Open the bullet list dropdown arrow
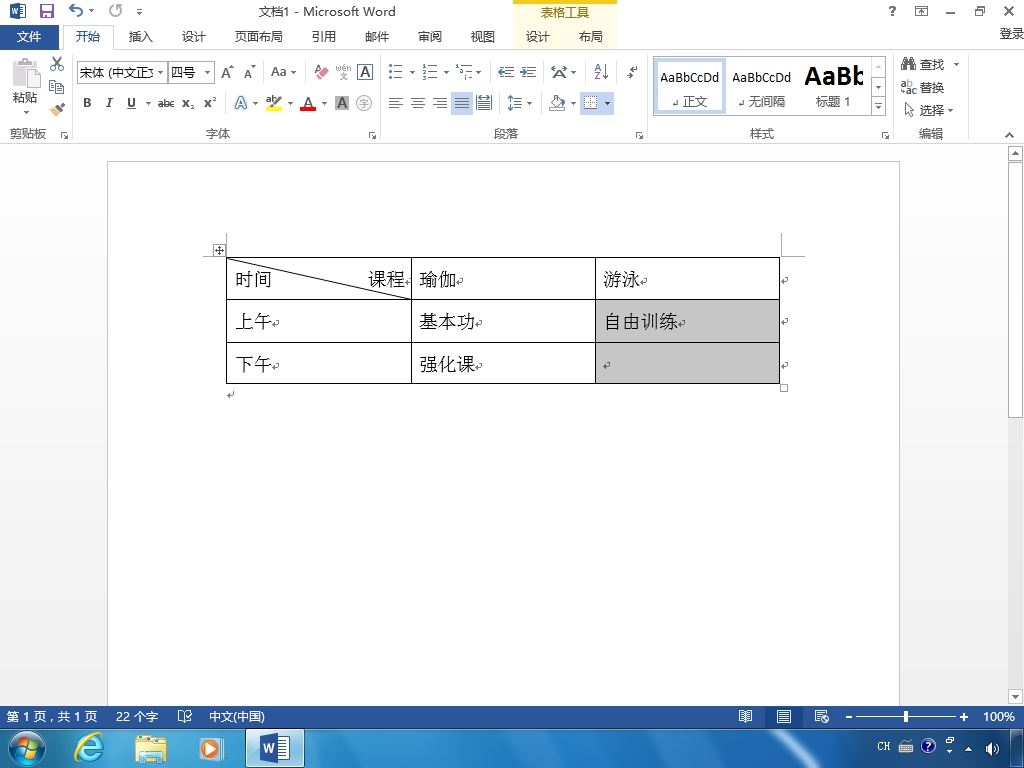Viewport: 1024px width, 768px height. click(x=412, y=72)
